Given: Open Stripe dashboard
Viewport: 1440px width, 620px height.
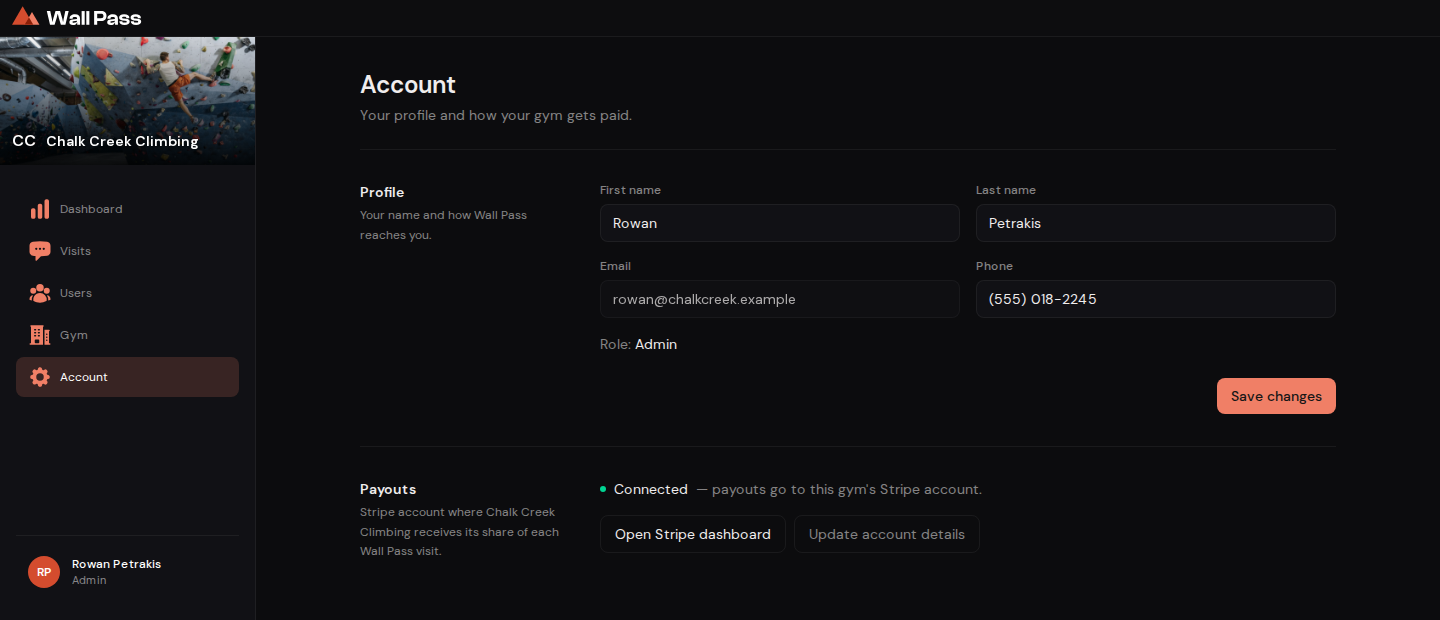Looking at the screenshot, I should tap(693, 534).
